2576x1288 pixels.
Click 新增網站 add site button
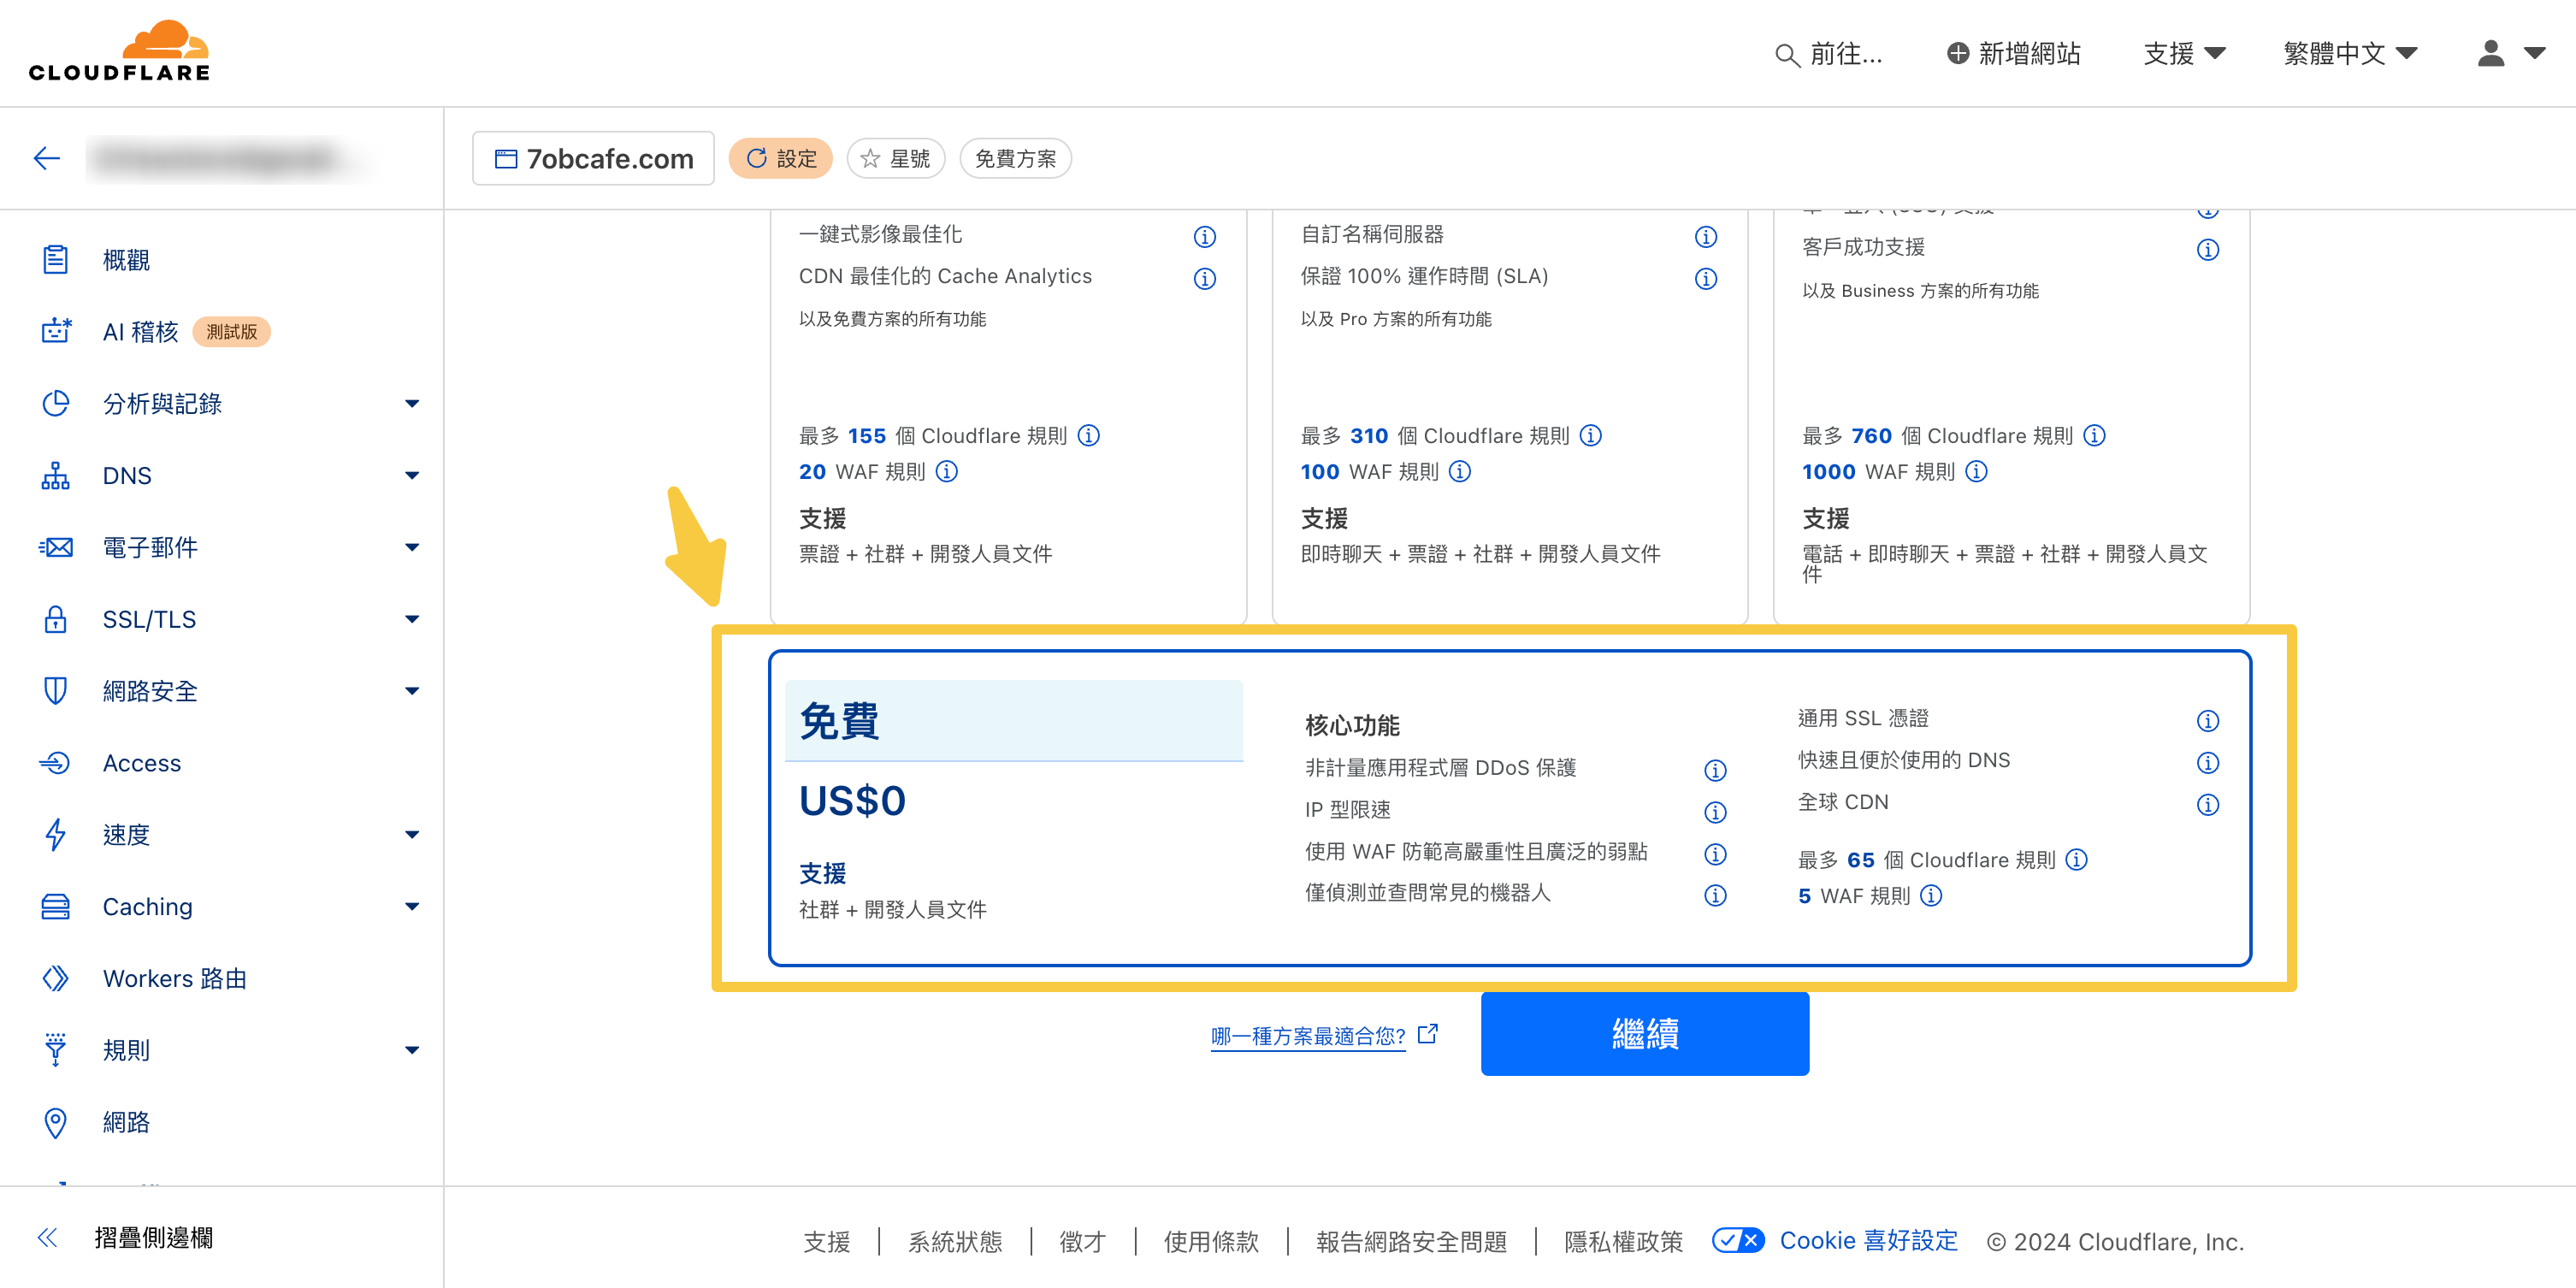click(2013, 53)
